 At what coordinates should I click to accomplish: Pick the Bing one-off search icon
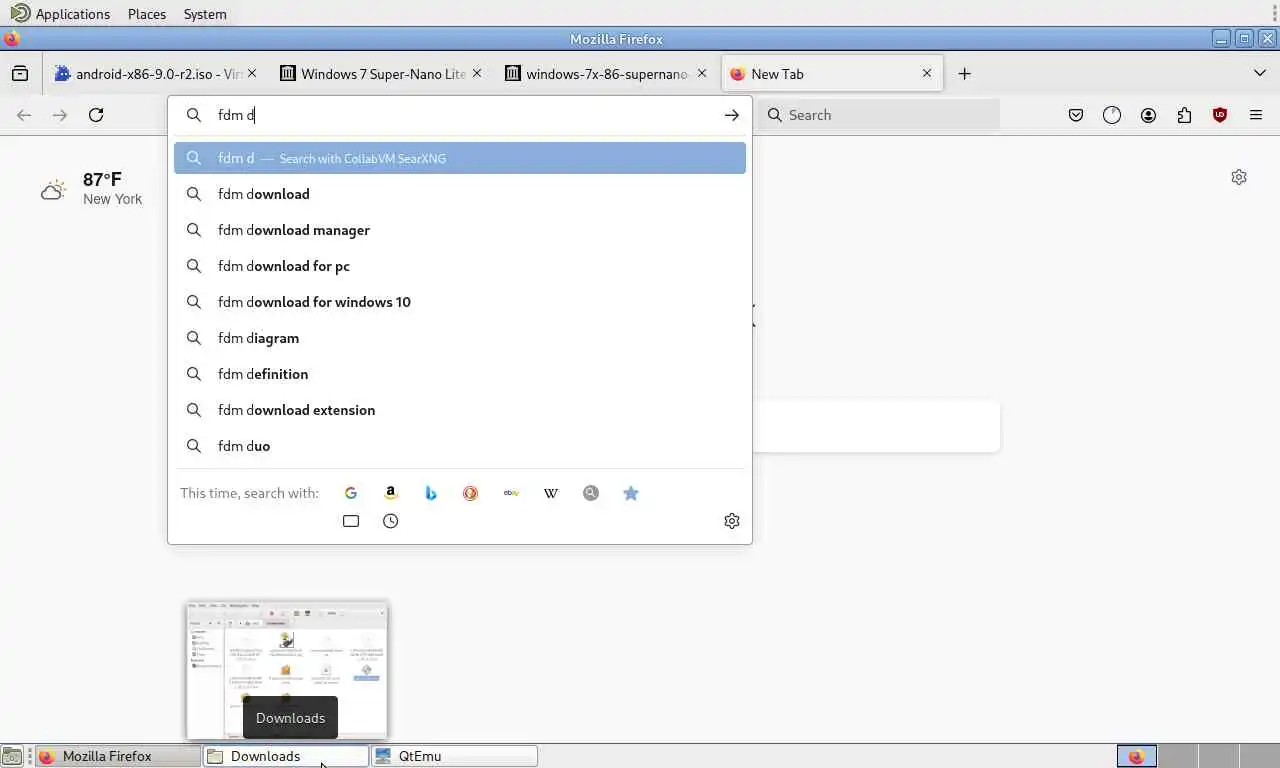tap(431, 493)
